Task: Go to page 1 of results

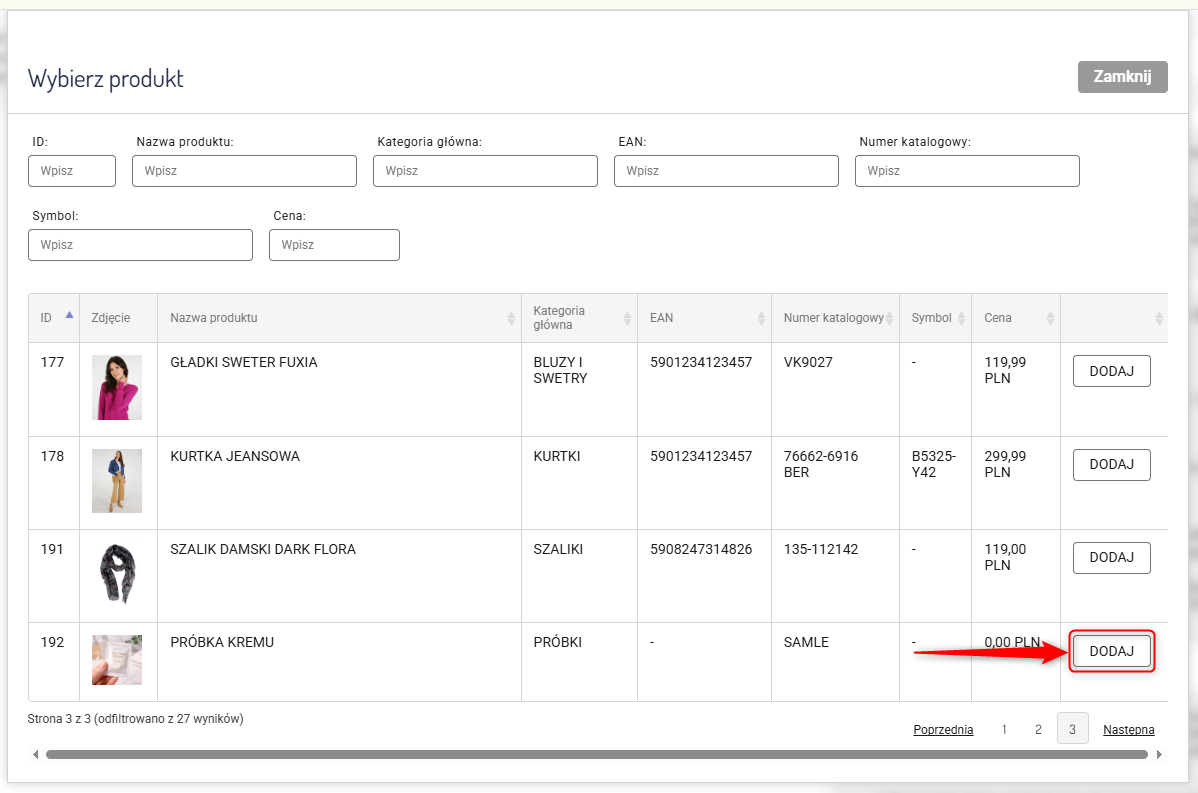Action: 1004,730
